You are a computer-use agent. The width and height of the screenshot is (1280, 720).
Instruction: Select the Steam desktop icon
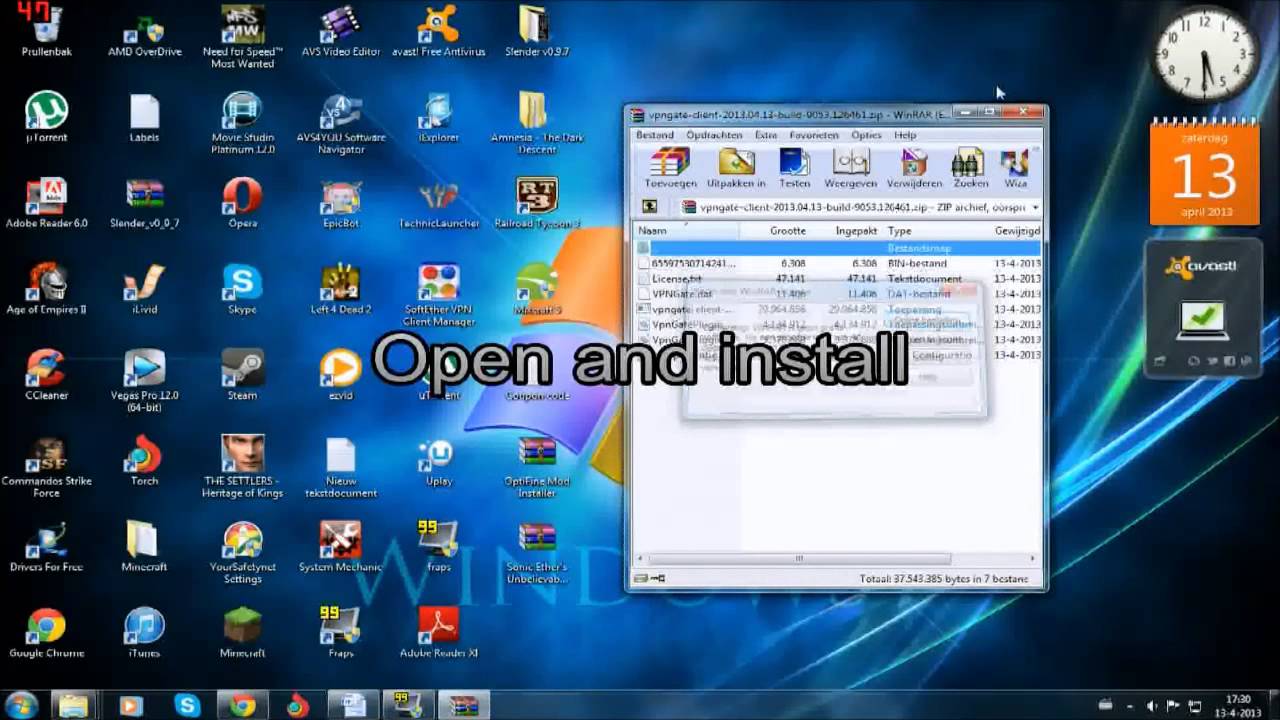[x=243, y=375]
